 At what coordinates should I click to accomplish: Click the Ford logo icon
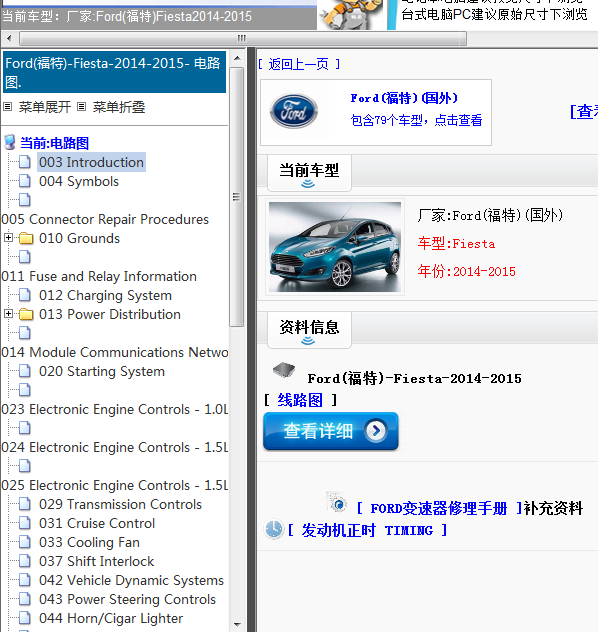[x=294, y=111]
